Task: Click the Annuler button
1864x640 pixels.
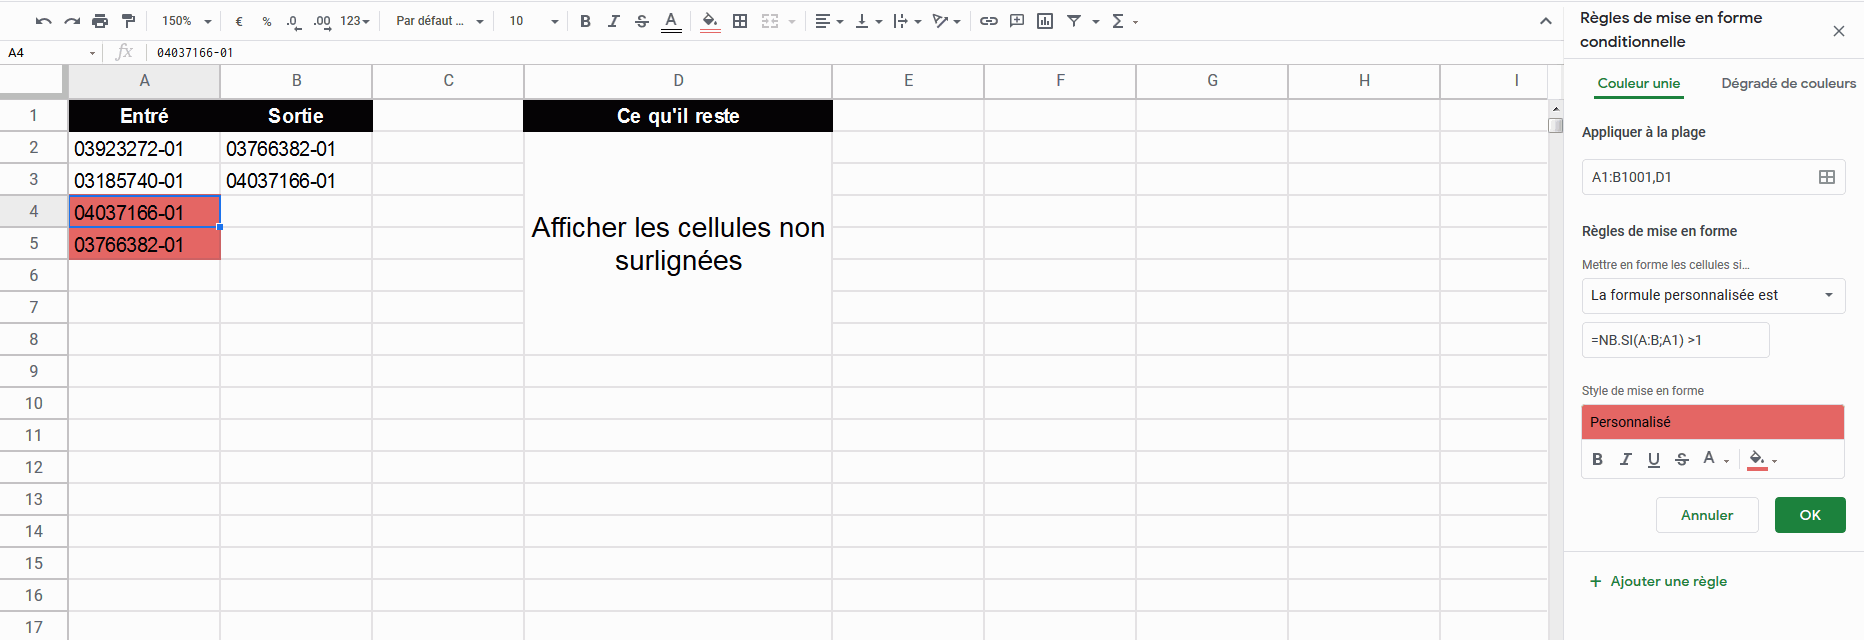Action: pyautogui.click(x=1707, y=515)
